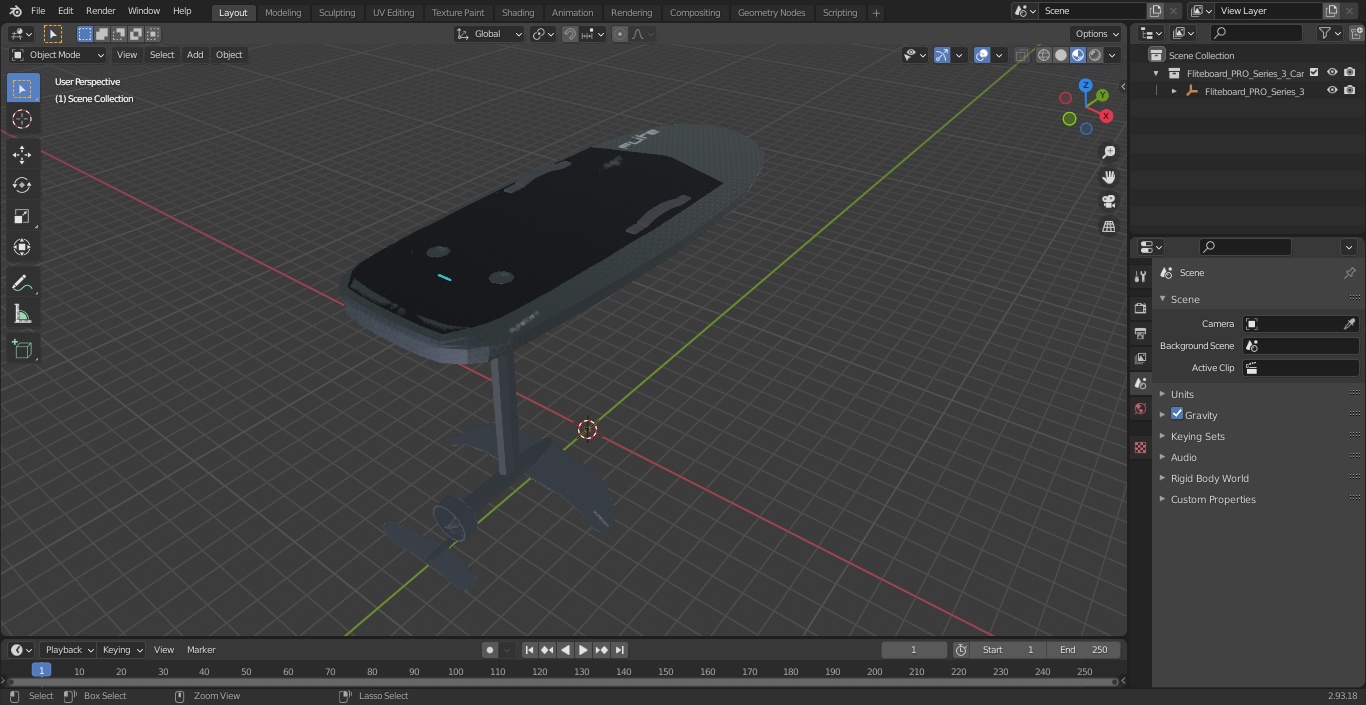Toggle proportional editing
Image resolution: width=1366 pixels, height=705 pixels.
click(620, 34)
